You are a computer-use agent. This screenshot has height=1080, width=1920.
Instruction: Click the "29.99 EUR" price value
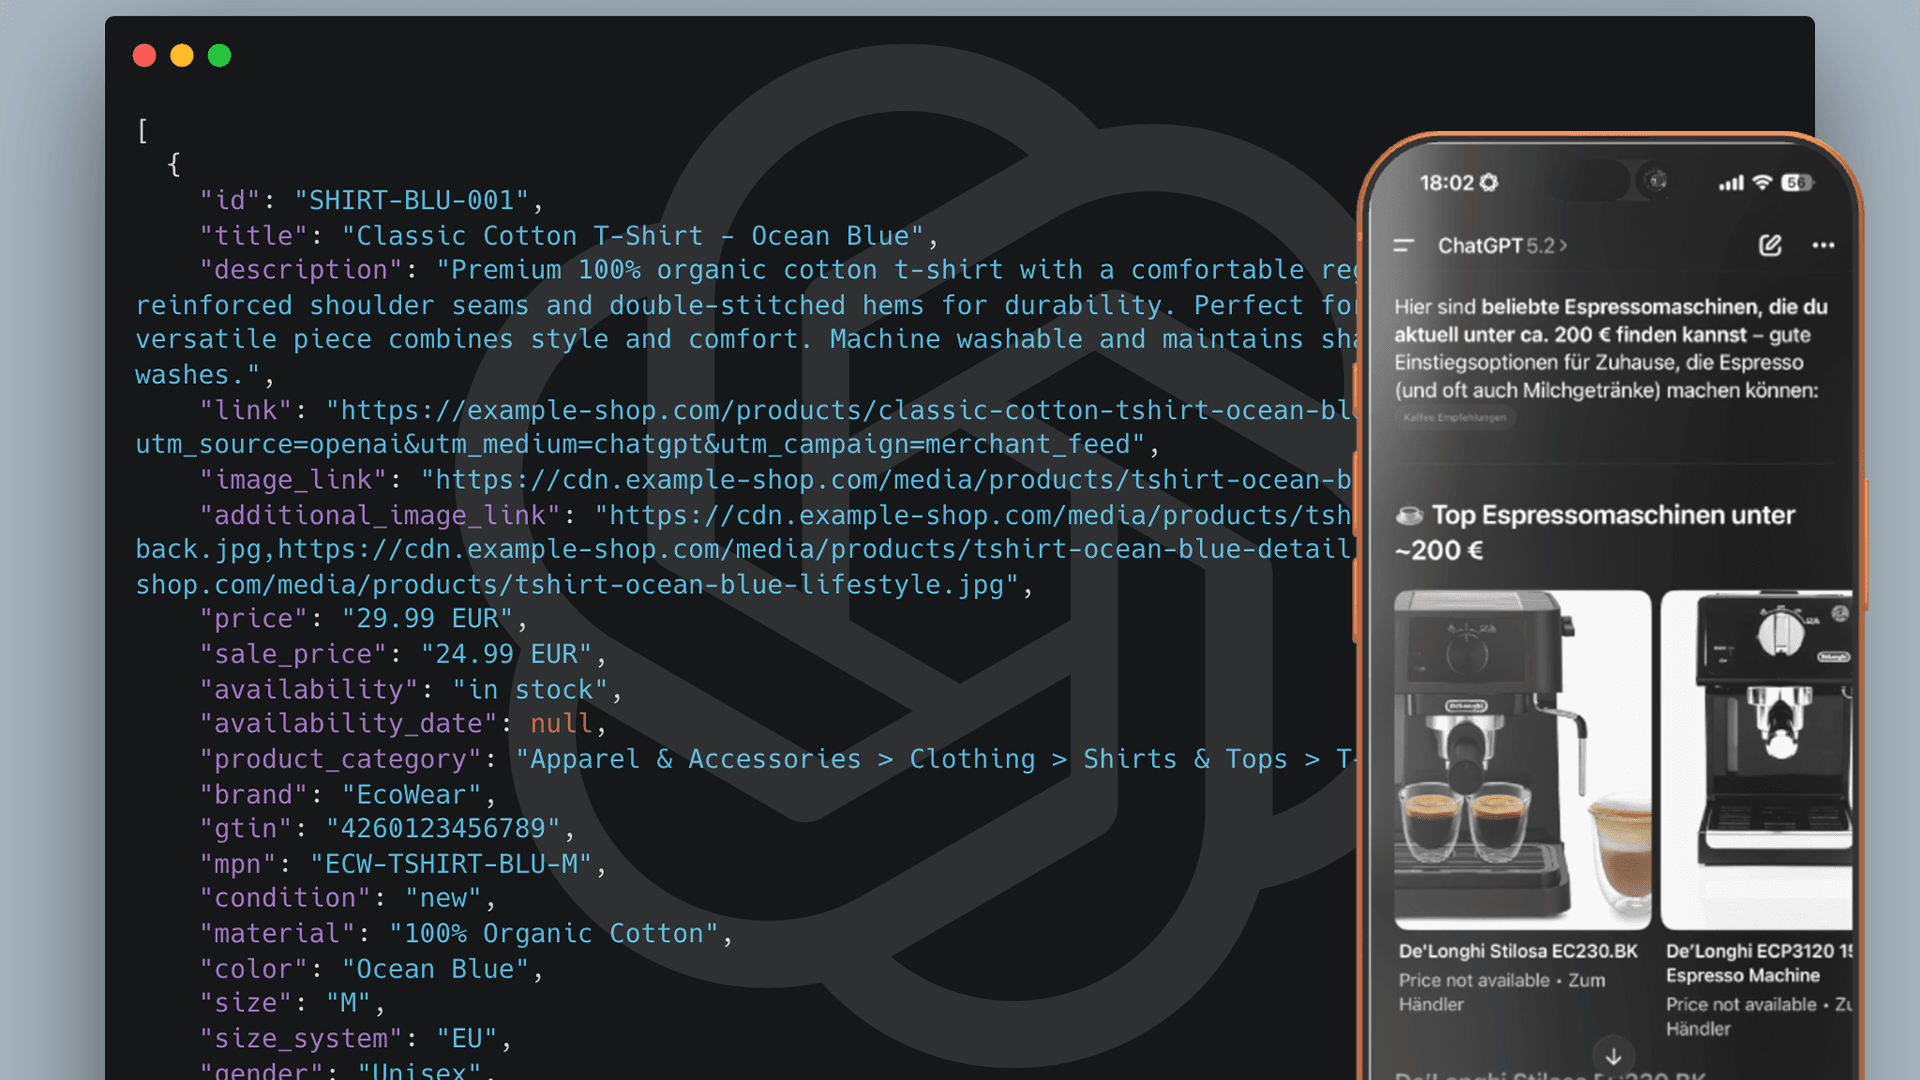[428, 619]
